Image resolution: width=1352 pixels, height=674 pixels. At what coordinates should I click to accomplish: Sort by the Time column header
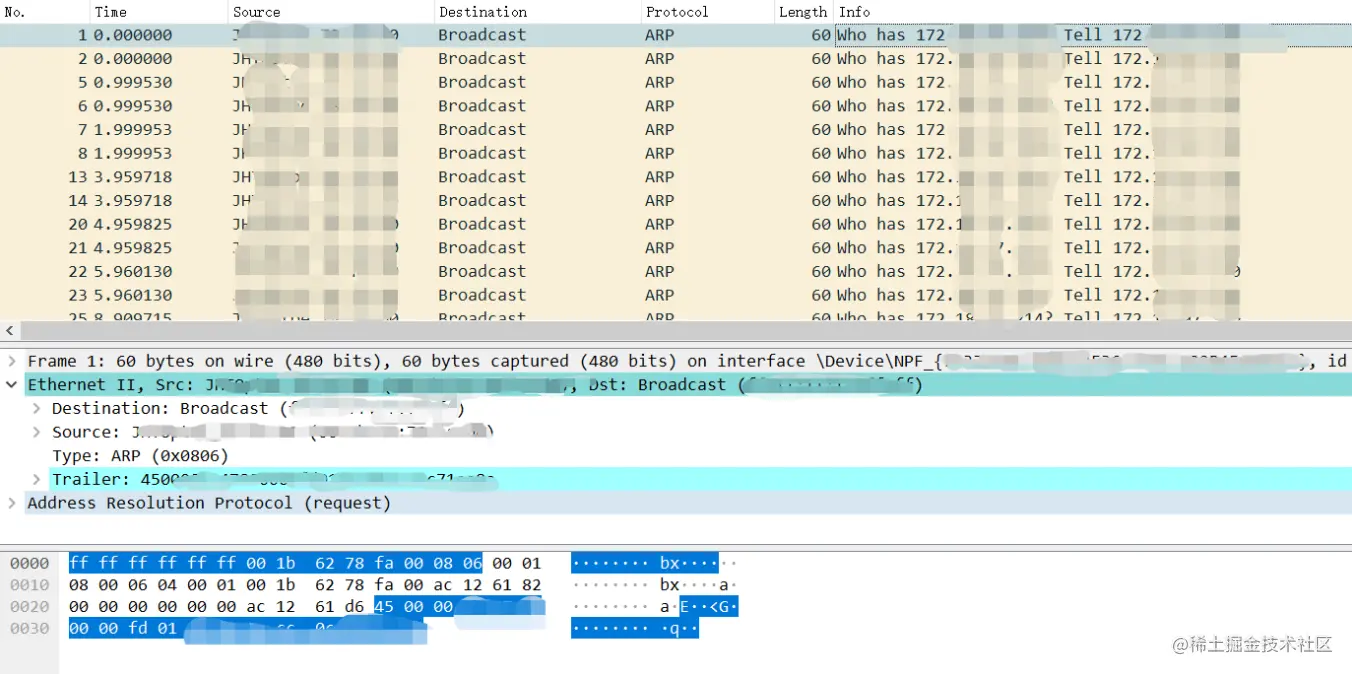pos(159,12)
